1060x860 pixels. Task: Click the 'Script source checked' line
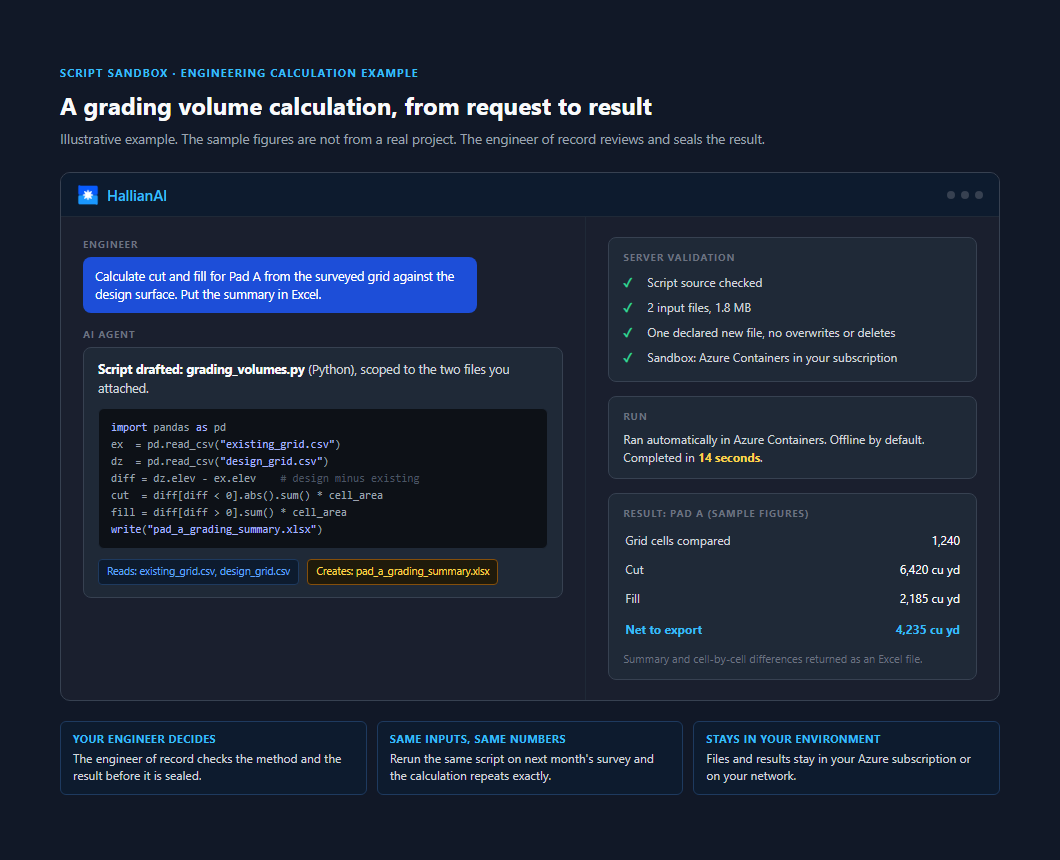(704, 283)
